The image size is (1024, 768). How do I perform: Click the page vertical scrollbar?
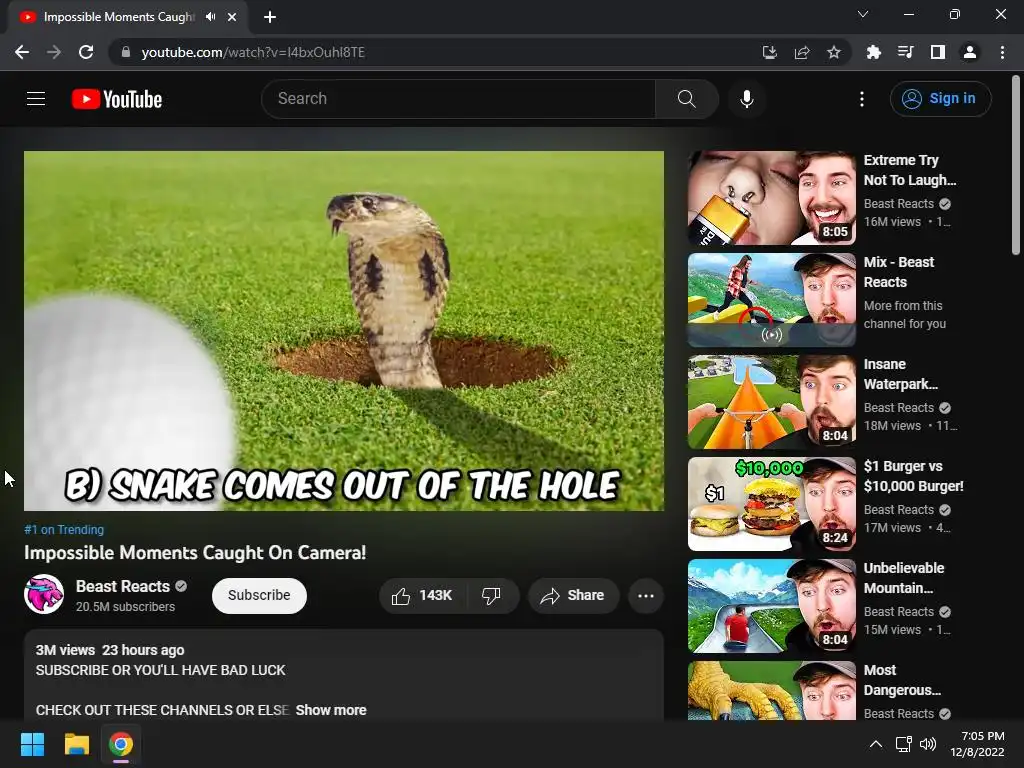coord(1015,165)
